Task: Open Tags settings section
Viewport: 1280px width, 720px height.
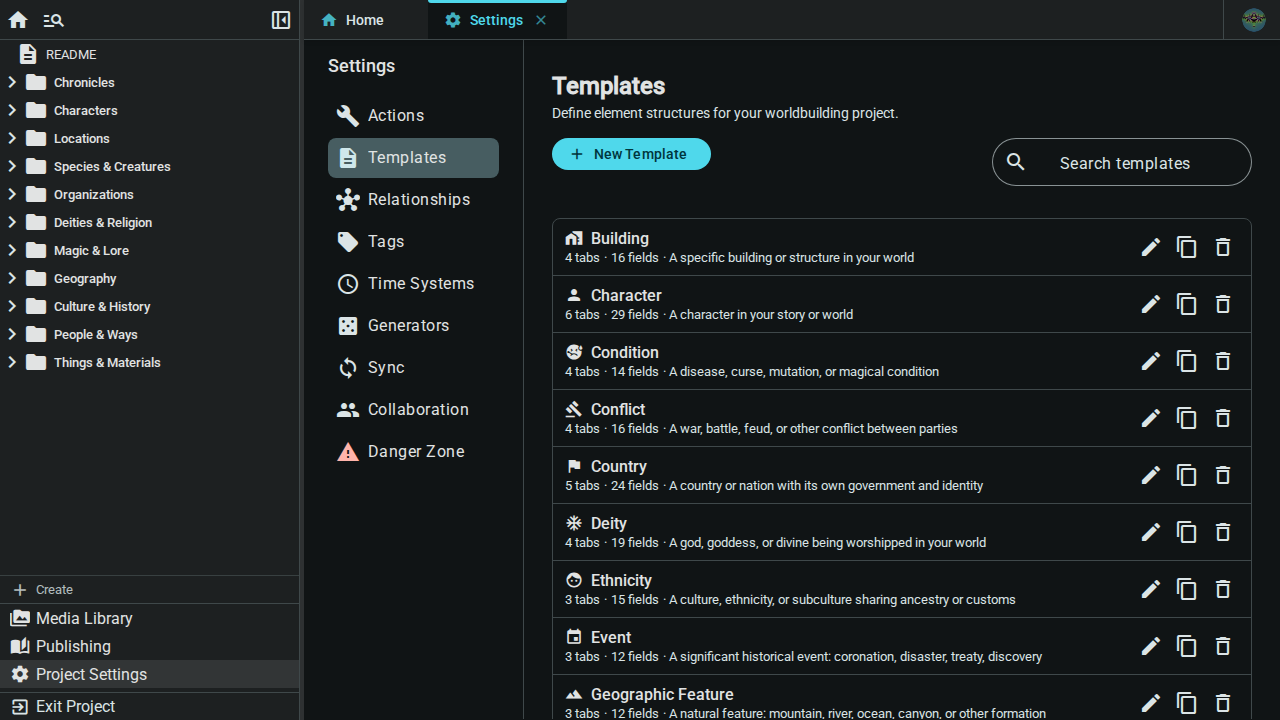Action: [x=413, y=242]
